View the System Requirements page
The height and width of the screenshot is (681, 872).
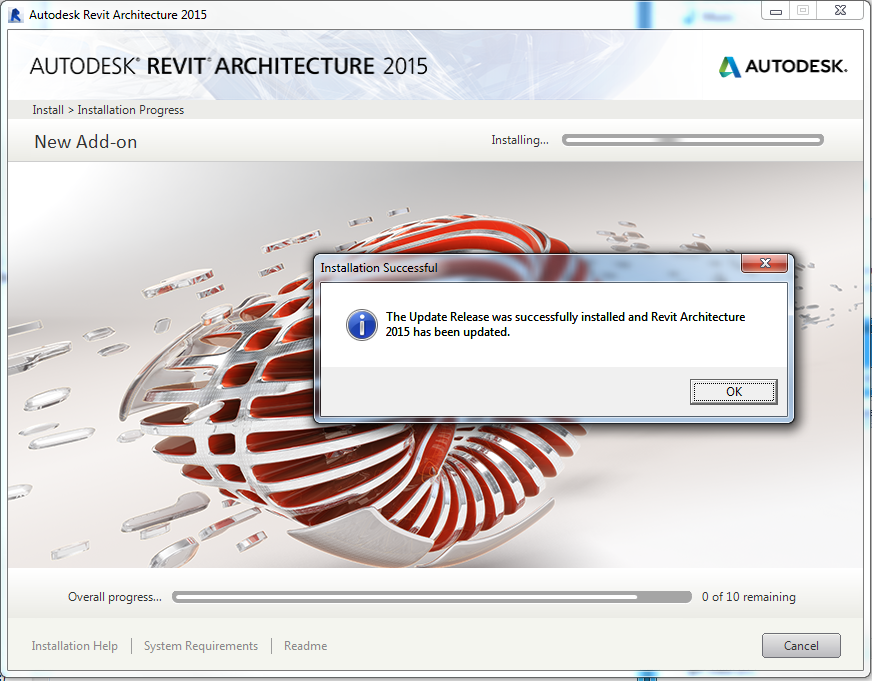[200, 646]
